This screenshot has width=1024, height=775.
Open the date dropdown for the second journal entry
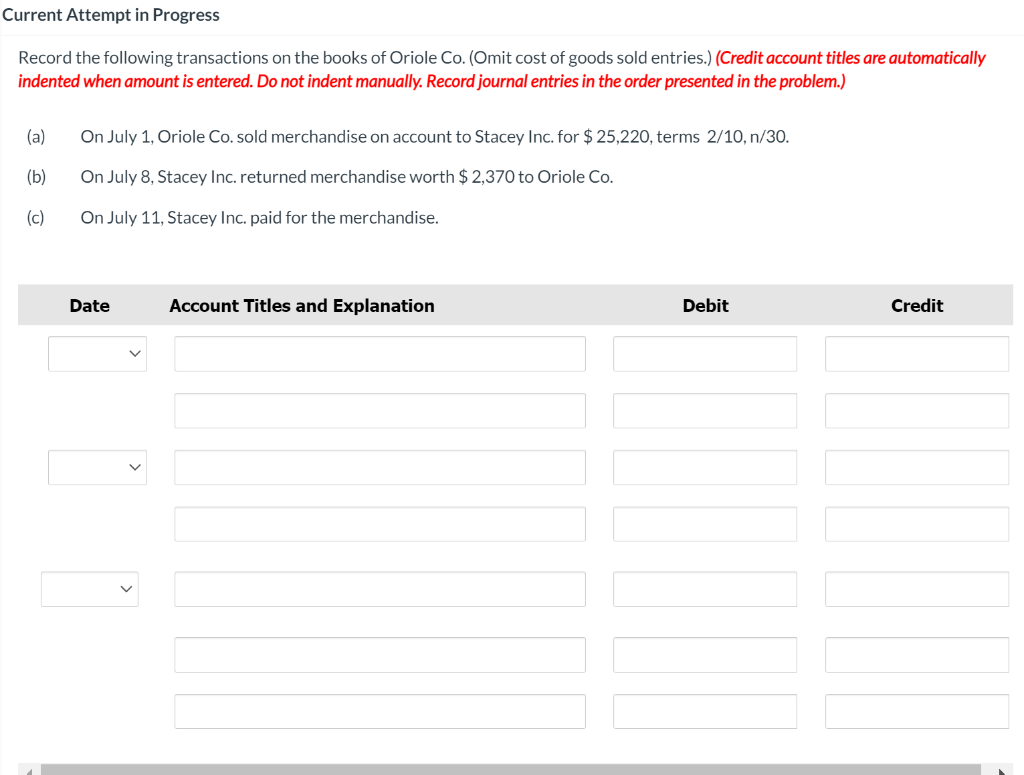97,467
